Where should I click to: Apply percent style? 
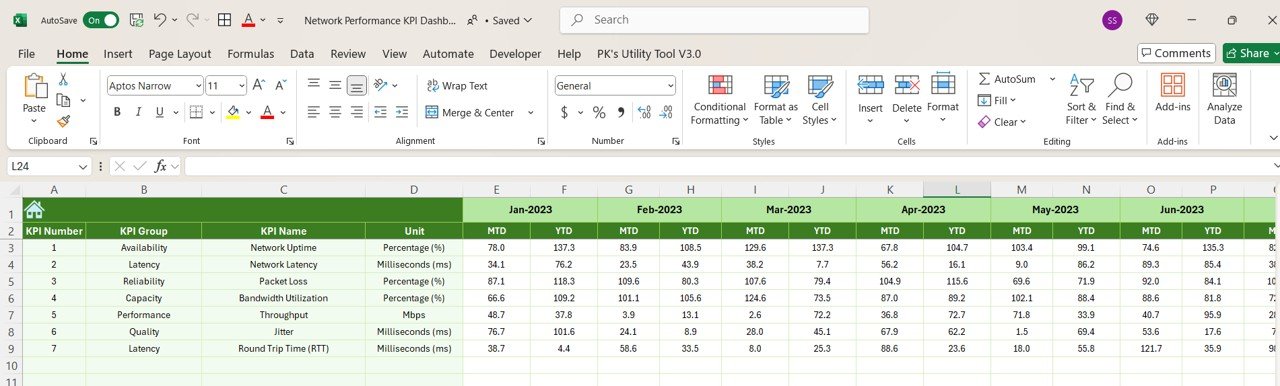(x=599, y=112)
